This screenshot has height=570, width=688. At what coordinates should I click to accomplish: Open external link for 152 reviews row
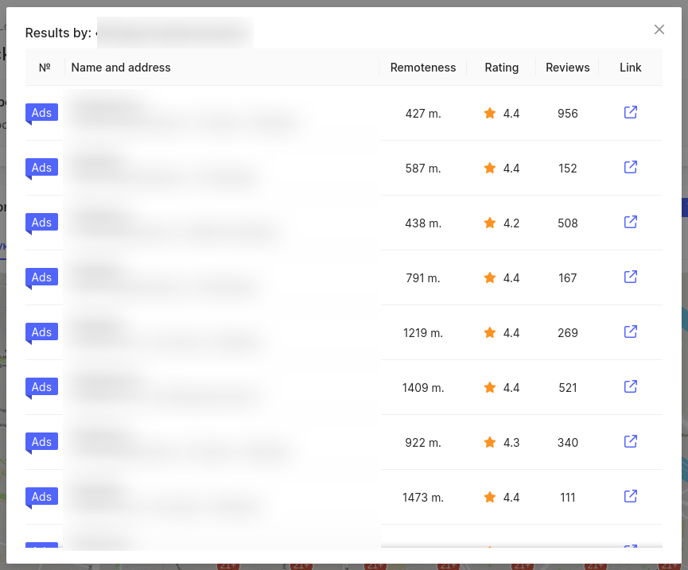[x=630, y=168]
